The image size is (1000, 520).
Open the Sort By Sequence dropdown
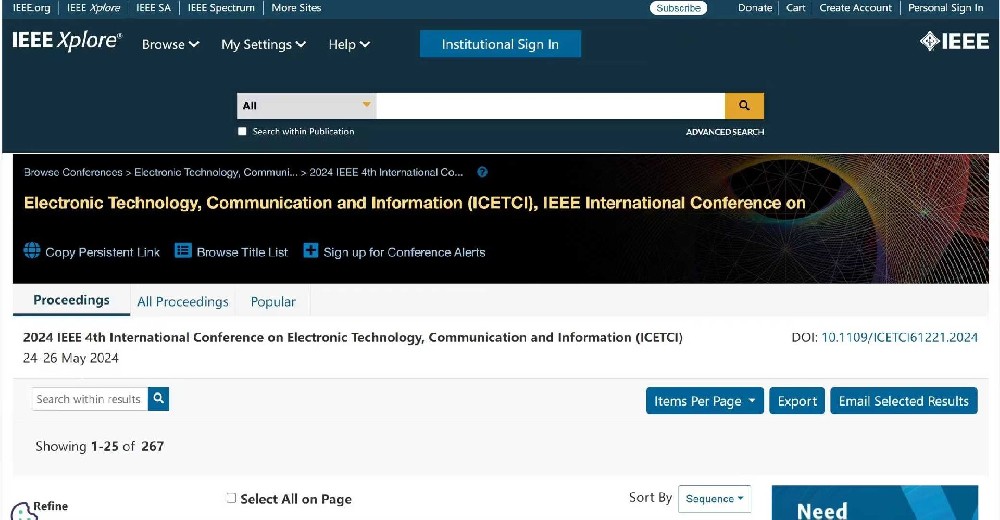[x=714, y=498]
